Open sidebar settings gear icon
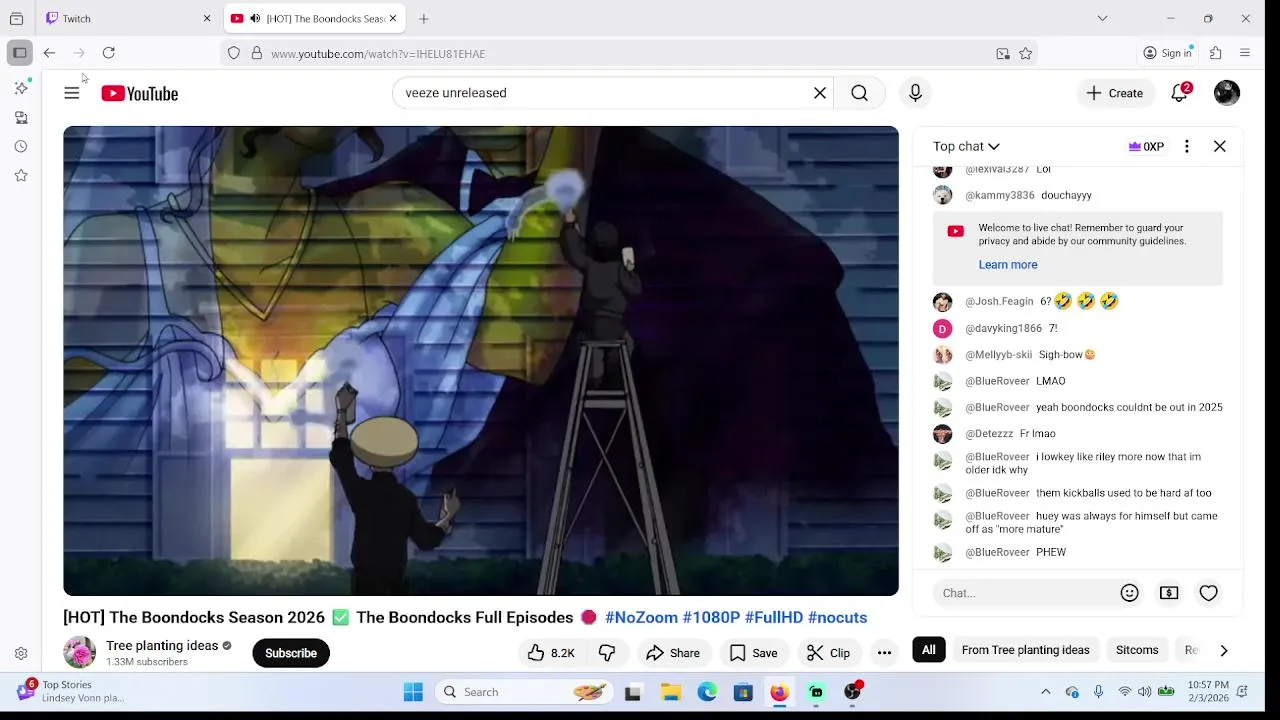Image resolution: width=1280 pixels, height=720 pixels. (21, 654)
